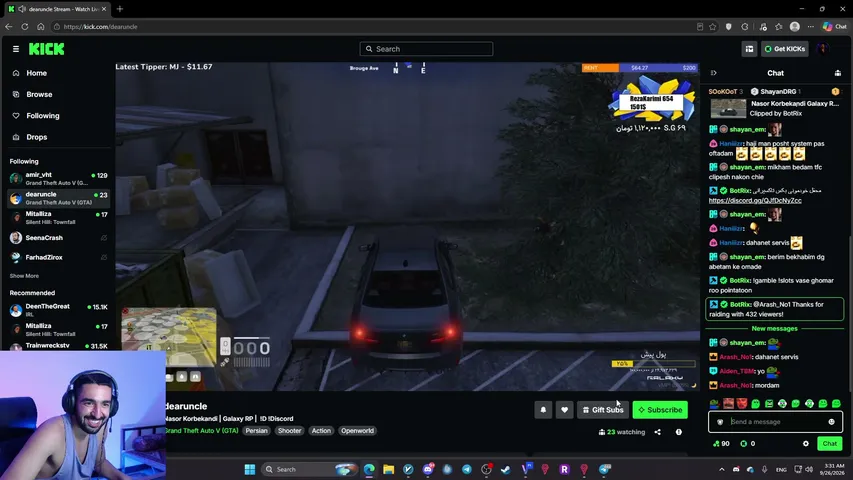
Task: Open the Windows Start menu
Action: pos(250,469)
